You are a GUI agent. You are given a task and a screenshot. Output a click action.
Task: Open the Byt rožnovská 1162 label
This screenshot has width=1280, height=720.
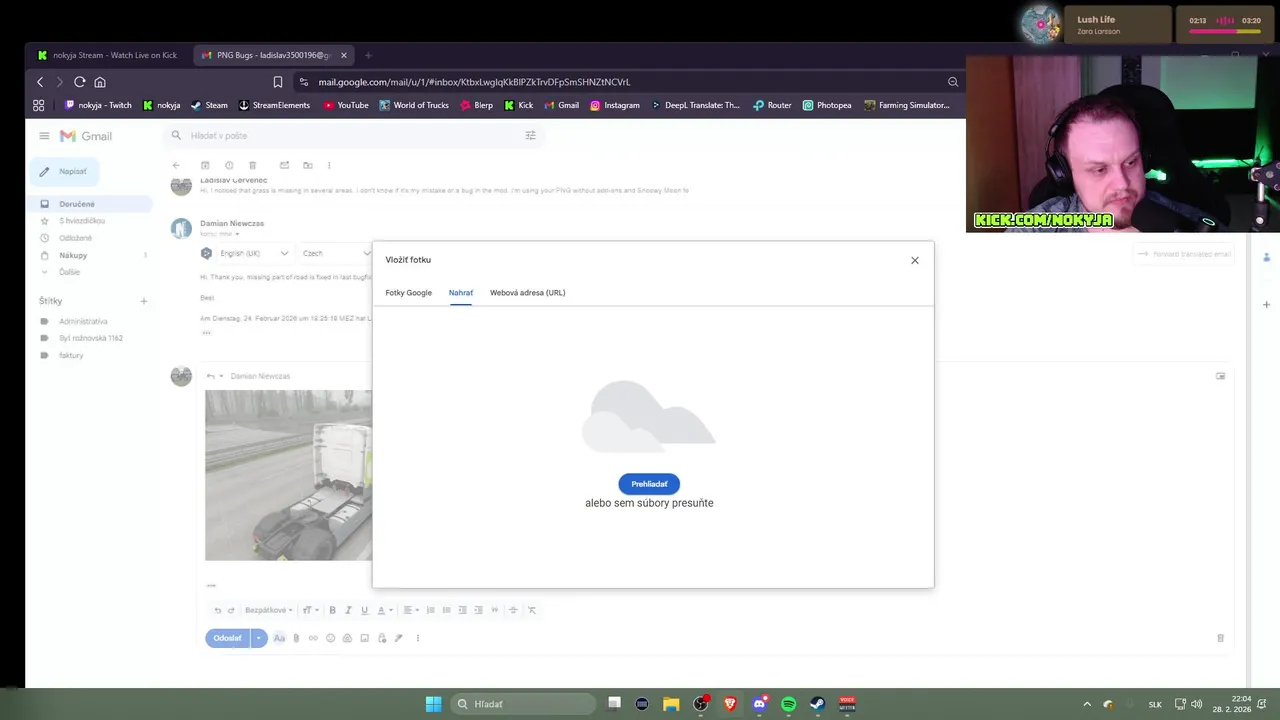tap(91, 338)
